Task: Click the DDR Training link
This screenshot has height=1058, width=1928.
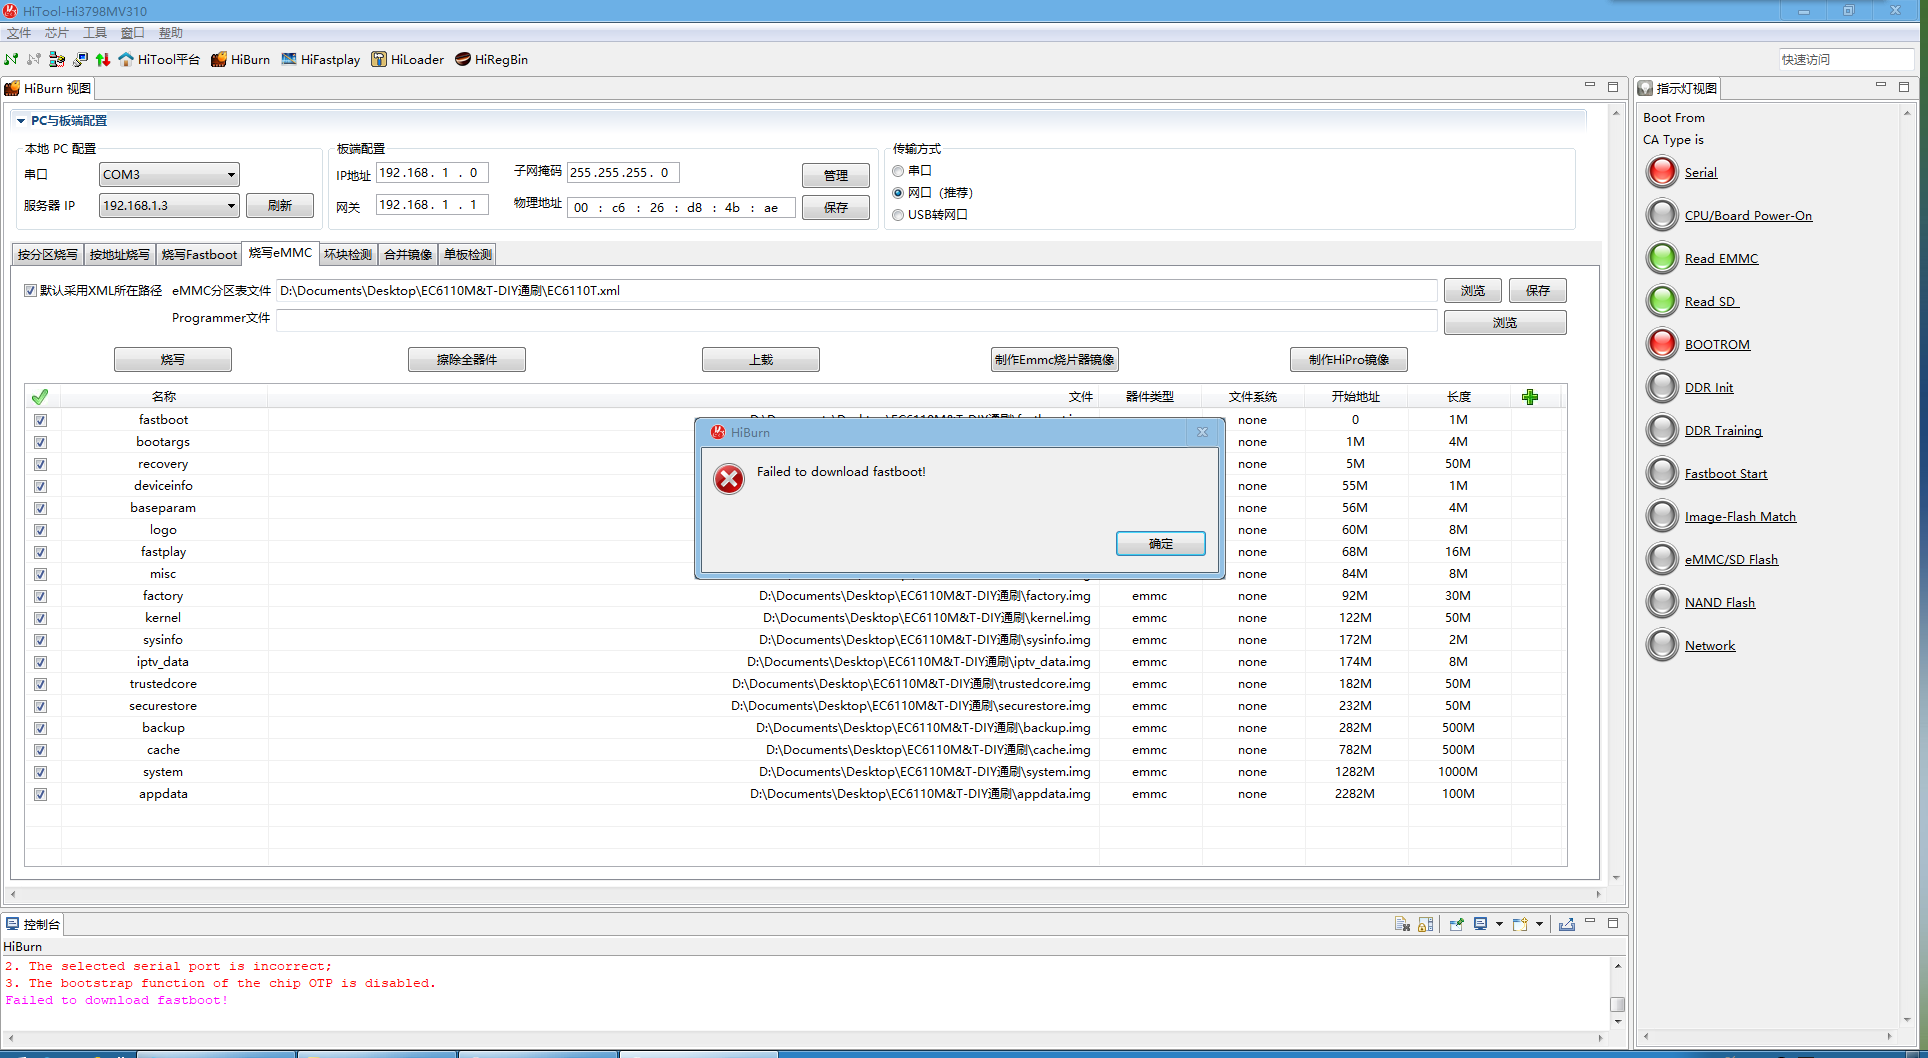Action: point(1723,431)
